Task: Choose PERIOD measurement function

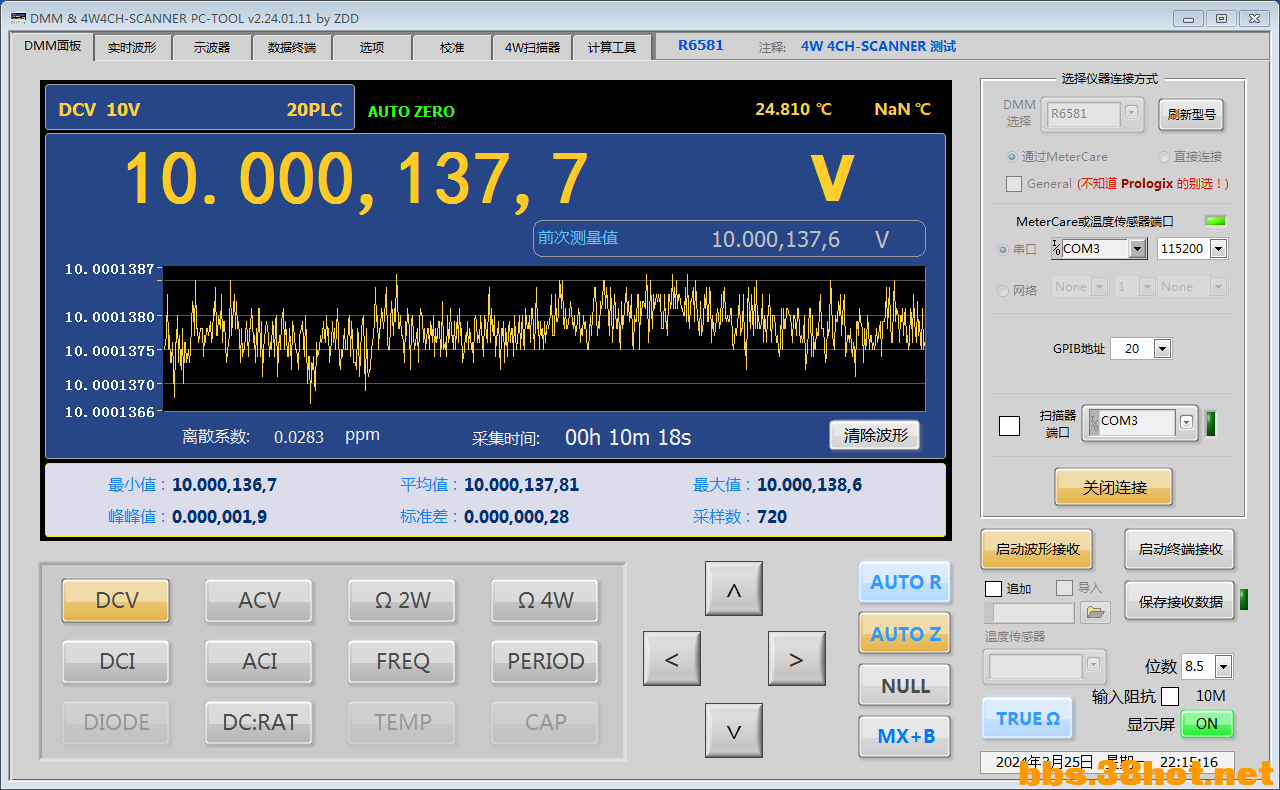Action: point(545,661)
